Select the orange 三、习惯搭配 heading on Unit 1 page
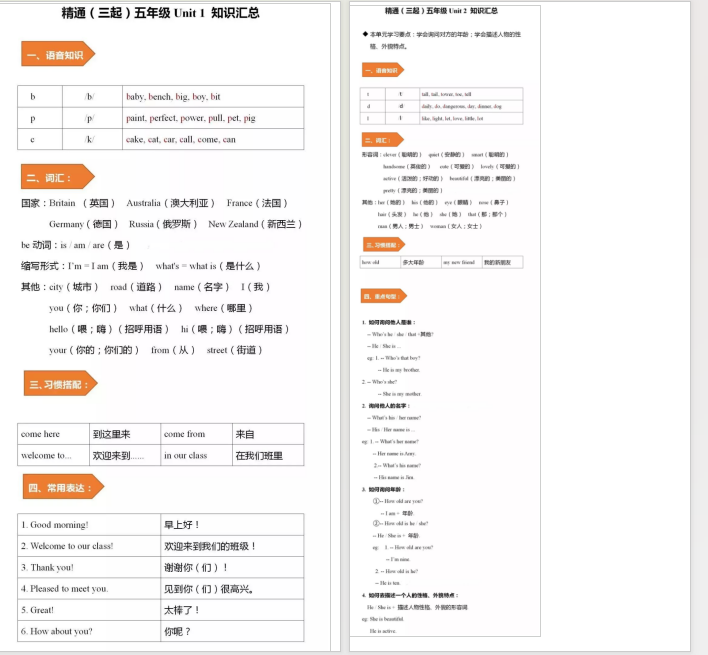Viewport: 708px width, 655px height. pos(60,384)
